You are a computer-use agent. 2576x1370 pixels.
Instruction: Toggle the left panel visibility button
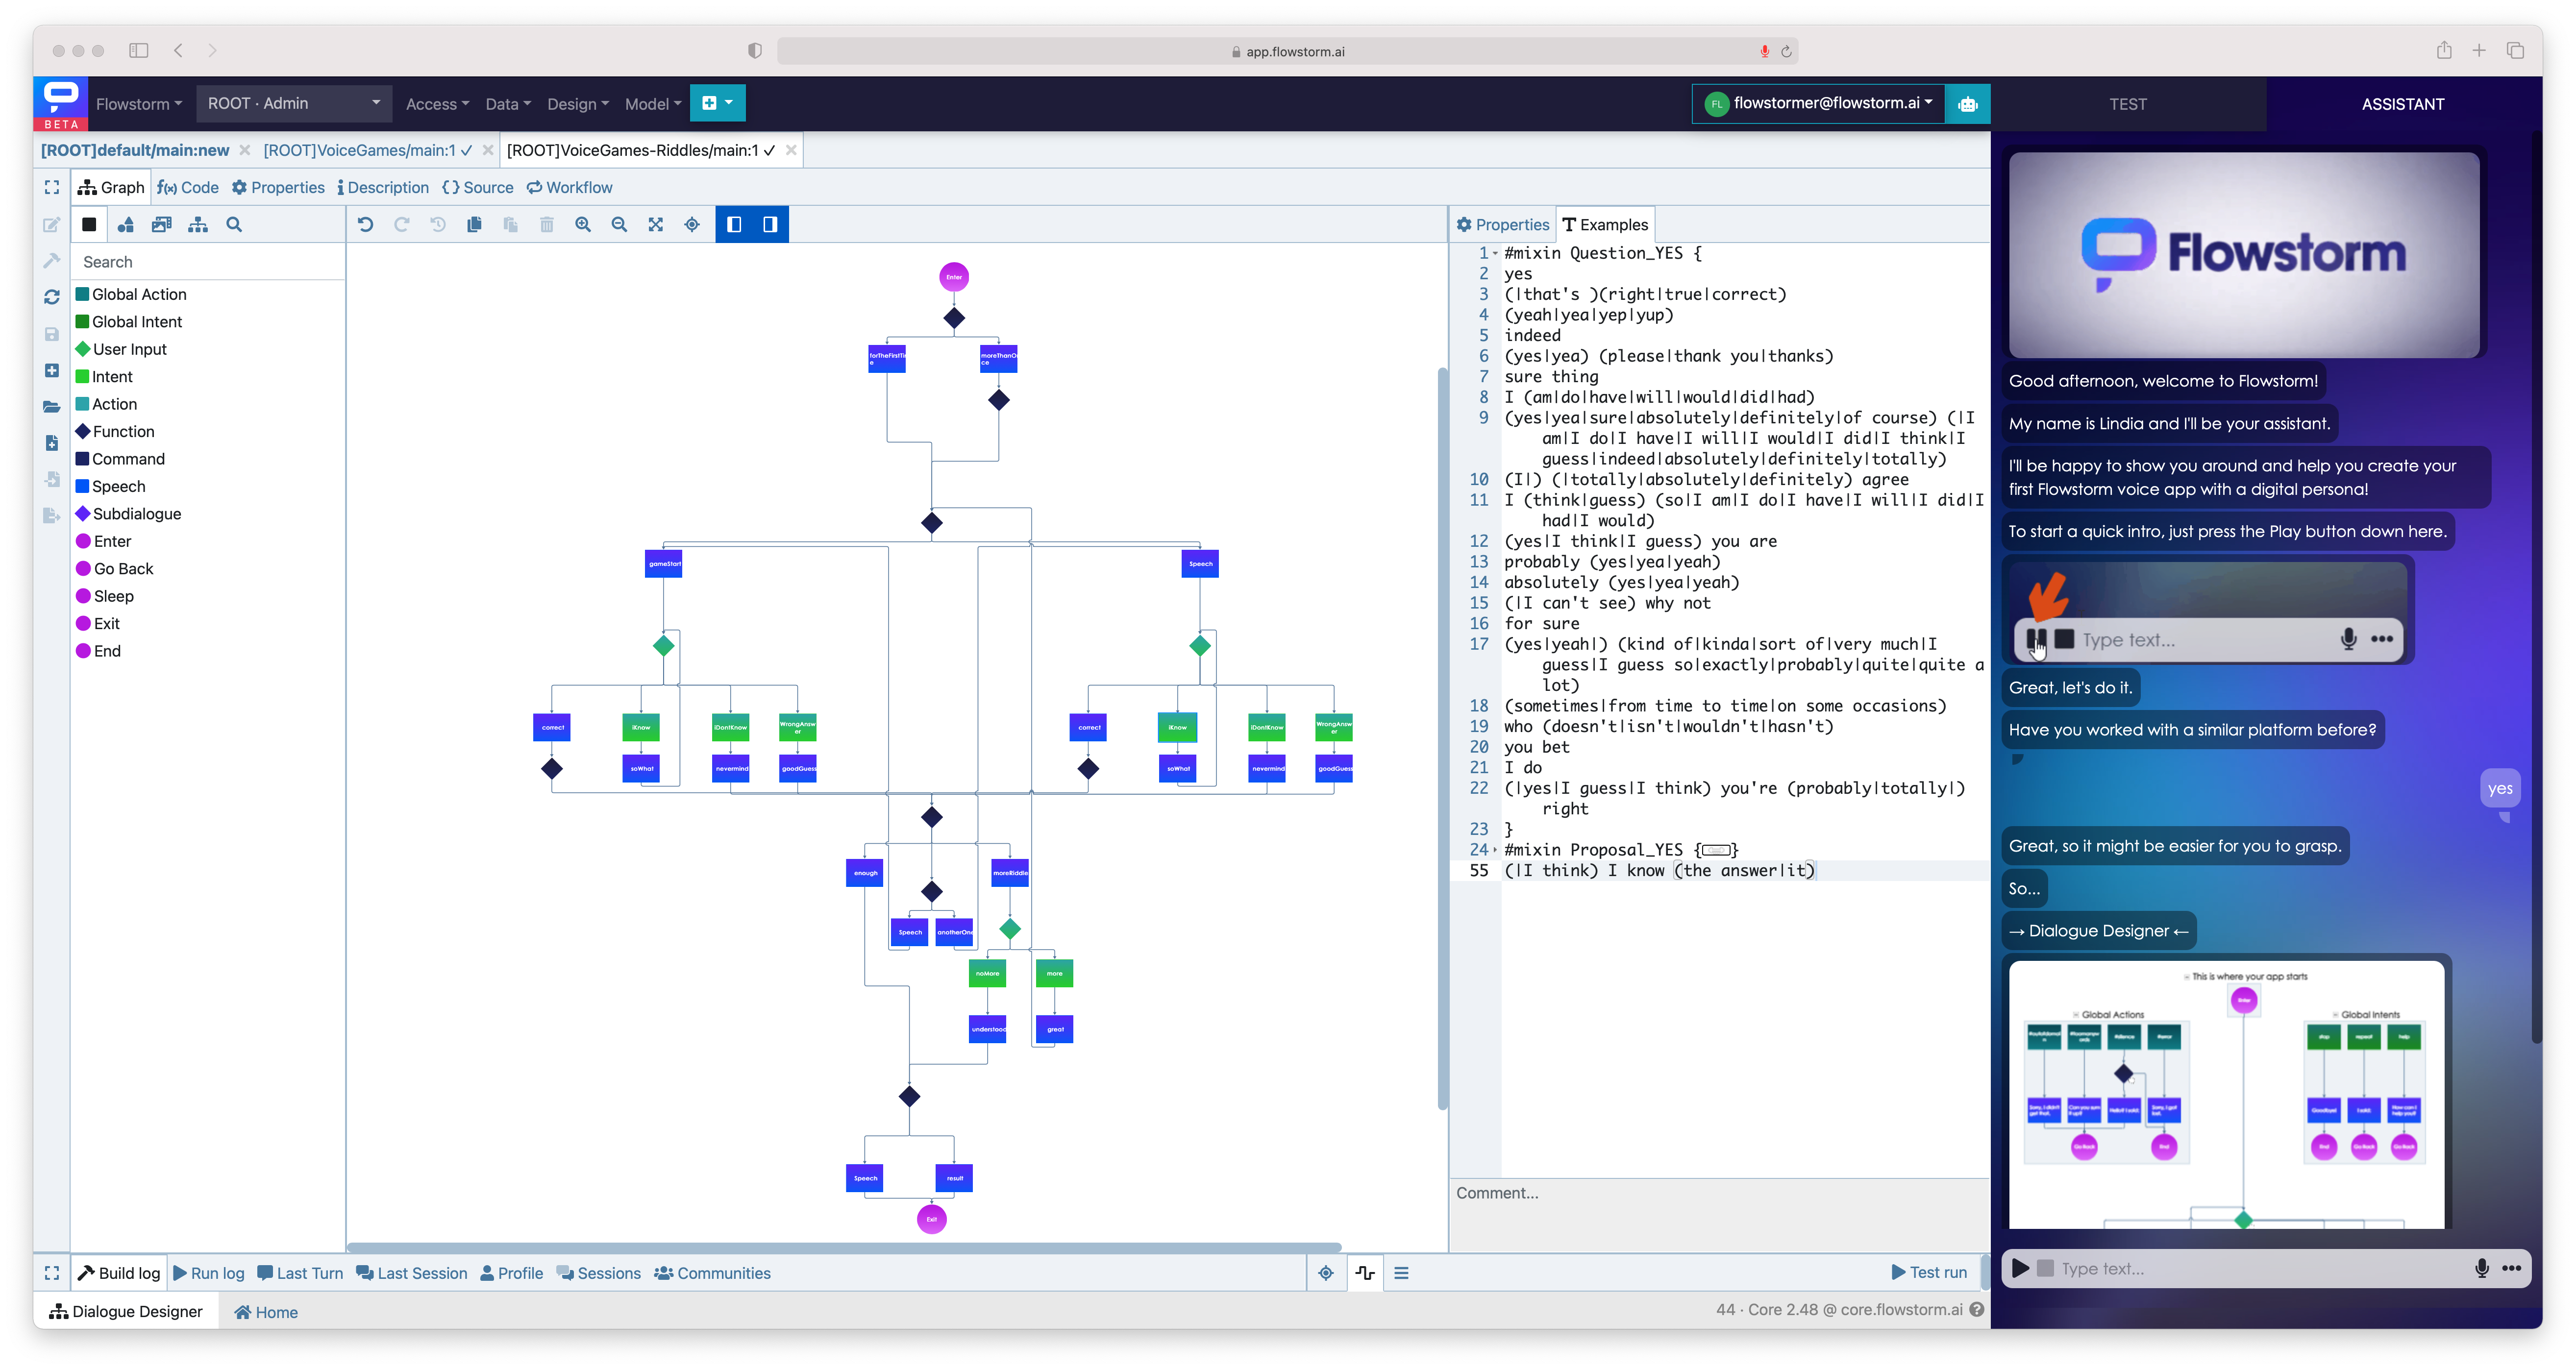[x=734, y=225]
